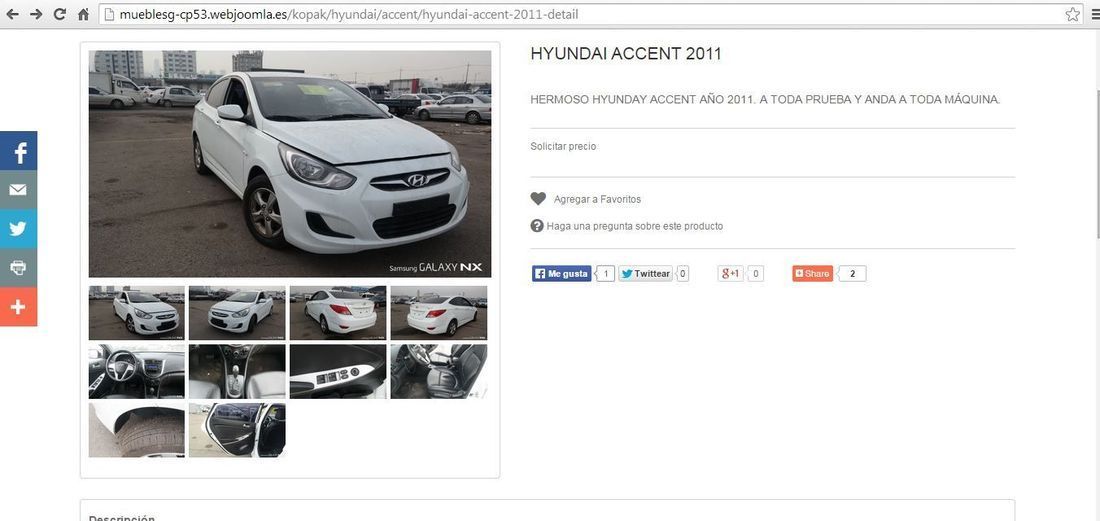Image resolution: width=1100 pixels, height=521 pixels.
Task: Click the Google +1 button
Action: coord(730,273)
